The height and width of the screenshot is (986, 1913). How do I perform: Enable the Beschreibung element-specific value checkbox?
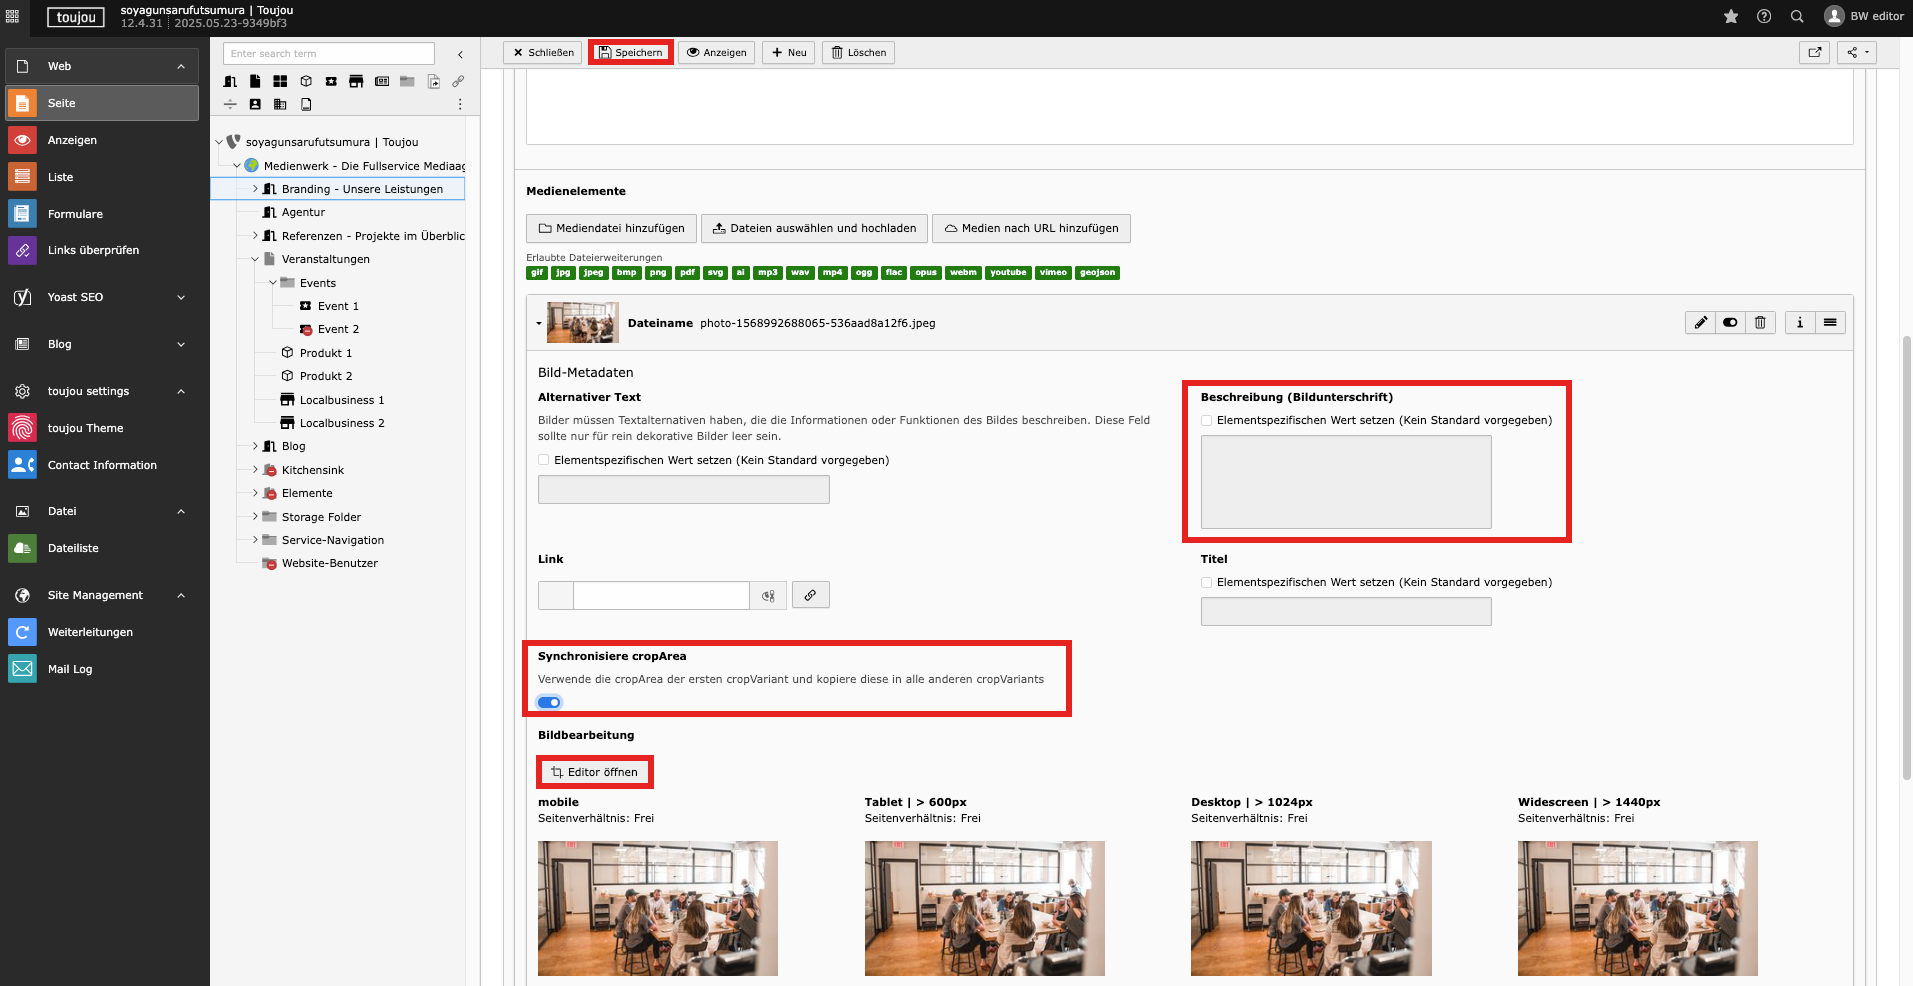point(1207,421)
